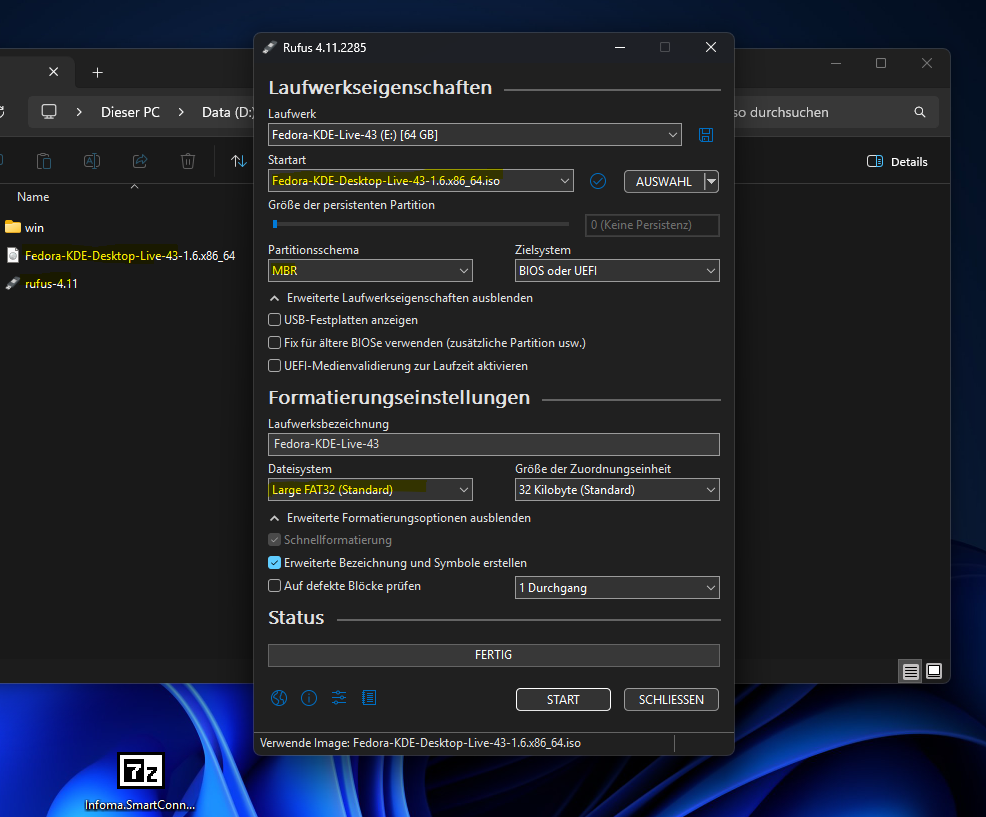Click the persistent partition size slider

point(419,224)
